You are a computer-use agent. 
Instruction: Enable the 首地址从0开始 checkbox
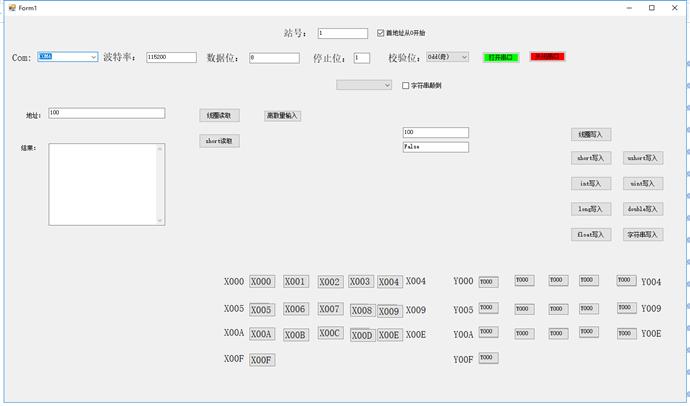[380, 33]
